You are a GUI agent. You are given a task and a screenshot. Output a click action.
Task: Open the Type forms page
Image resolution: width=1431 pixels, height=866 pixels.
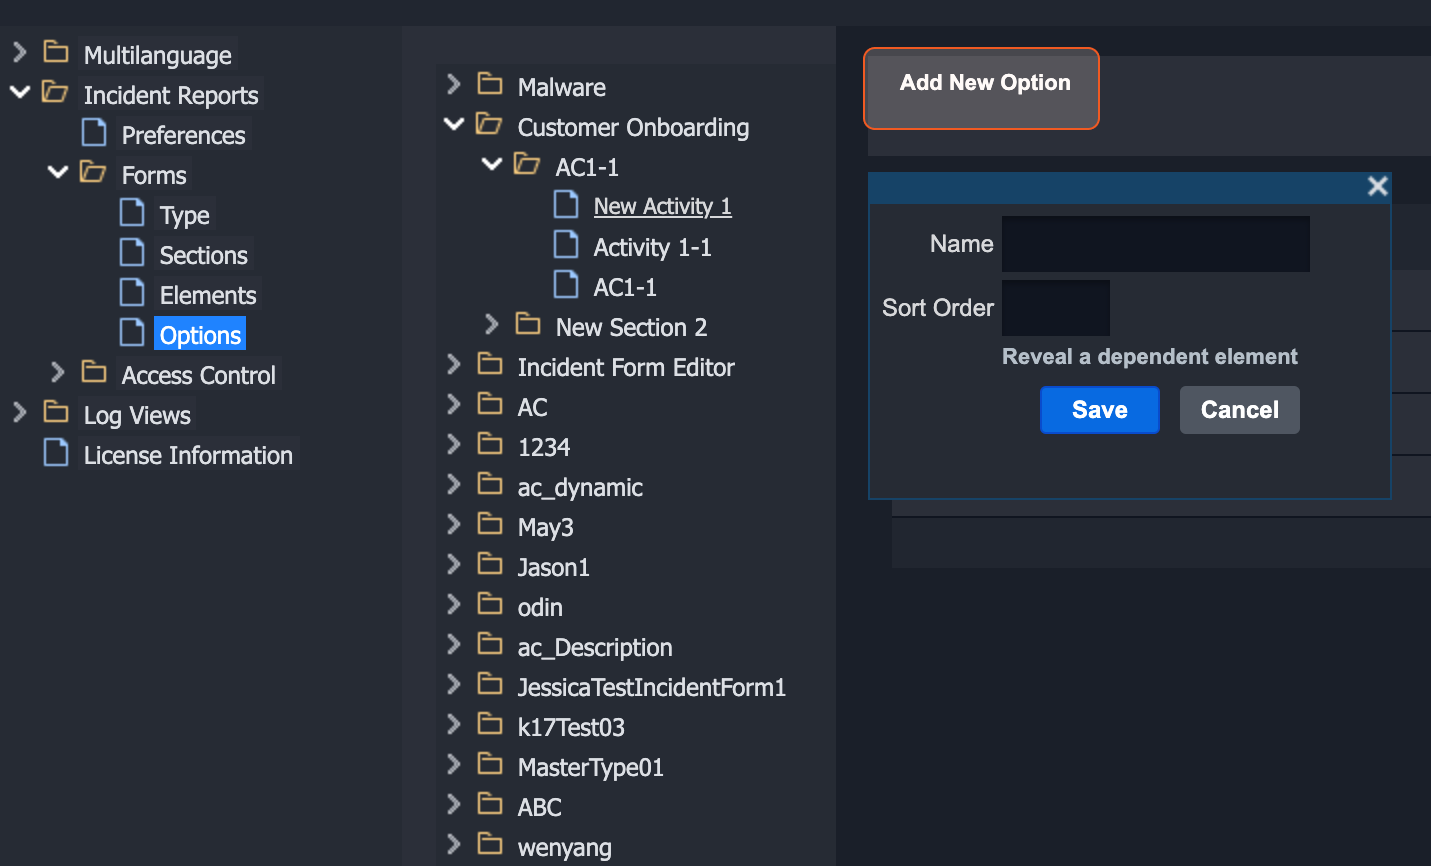(184, 215)
